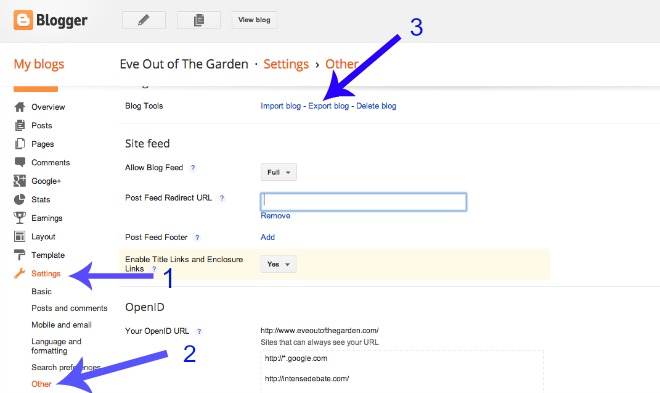Screen dimensions: 660x393
Task: Click the Posts sidebar icon
Action: click(x=19, y=125)
